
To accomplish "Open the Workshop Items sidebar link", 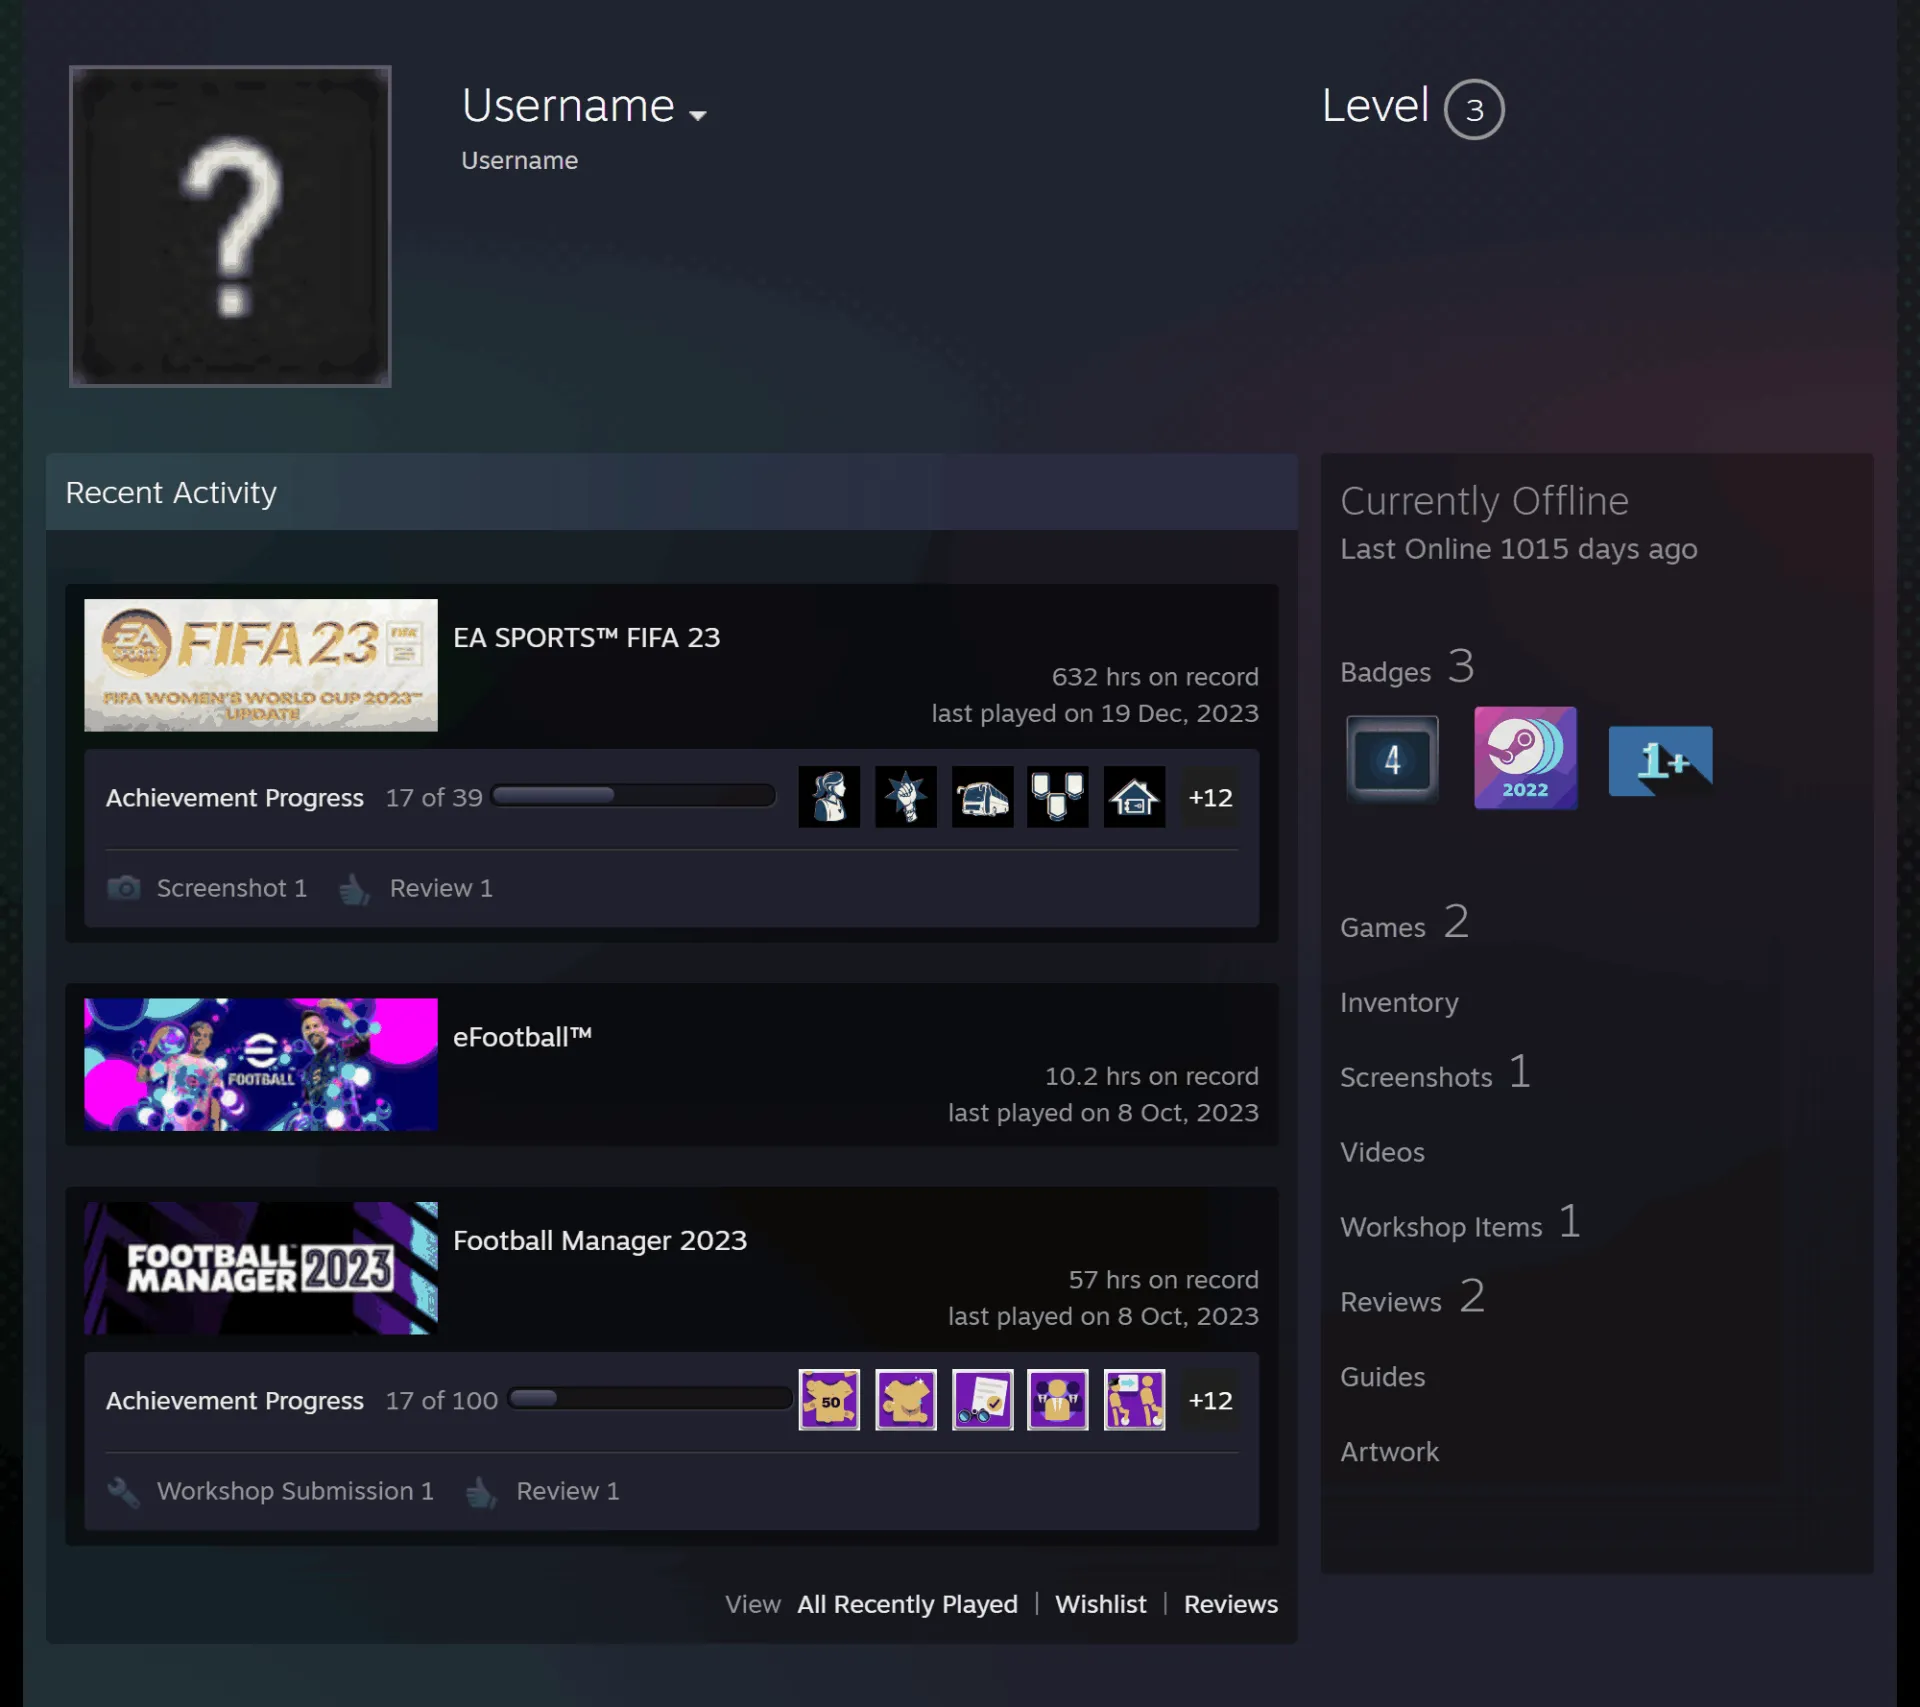I will (x=1460, y=1222).
